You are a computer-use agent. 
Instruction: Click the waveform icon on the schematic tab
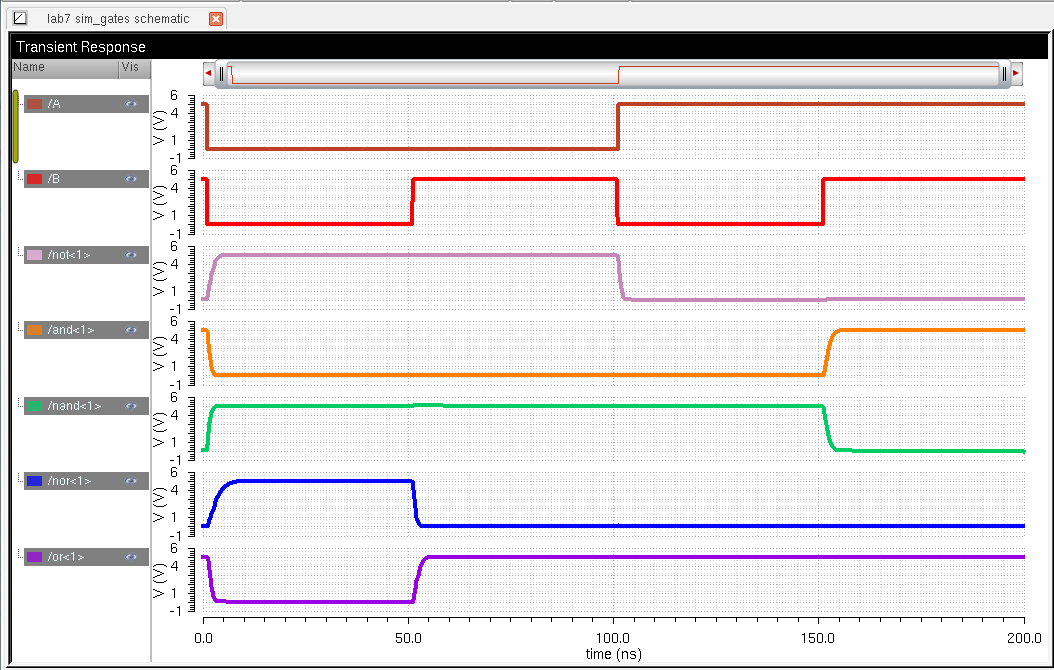pos(20,18)
